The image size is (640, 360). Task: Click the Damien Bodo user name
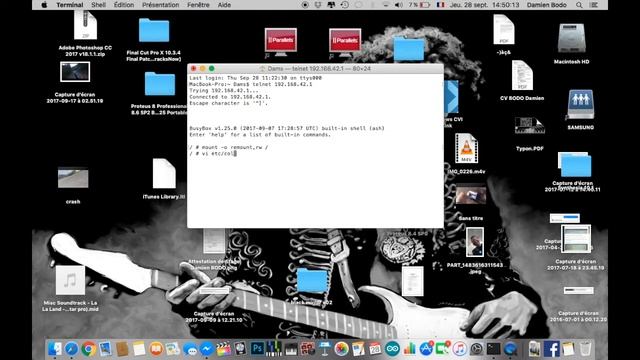coord(547,5)
